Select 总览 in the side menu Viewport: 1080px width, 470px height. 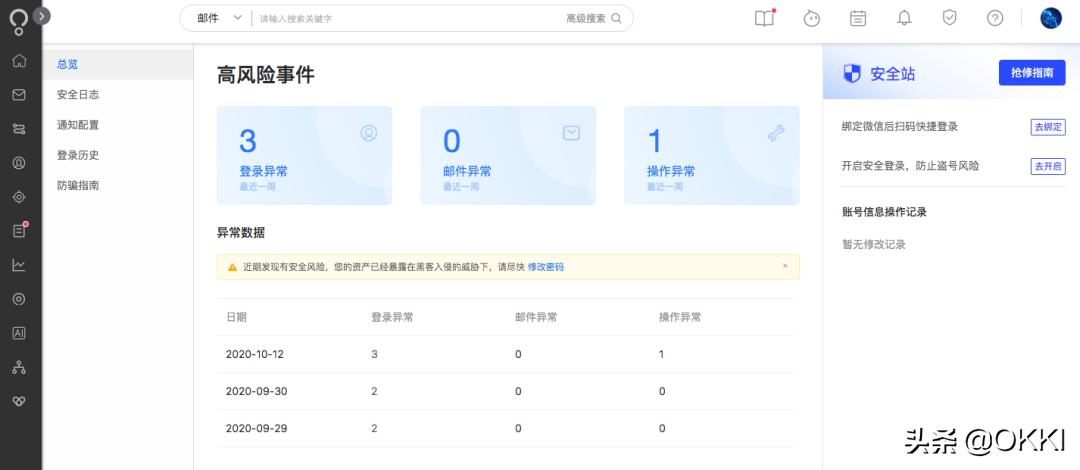coord(118,64)
